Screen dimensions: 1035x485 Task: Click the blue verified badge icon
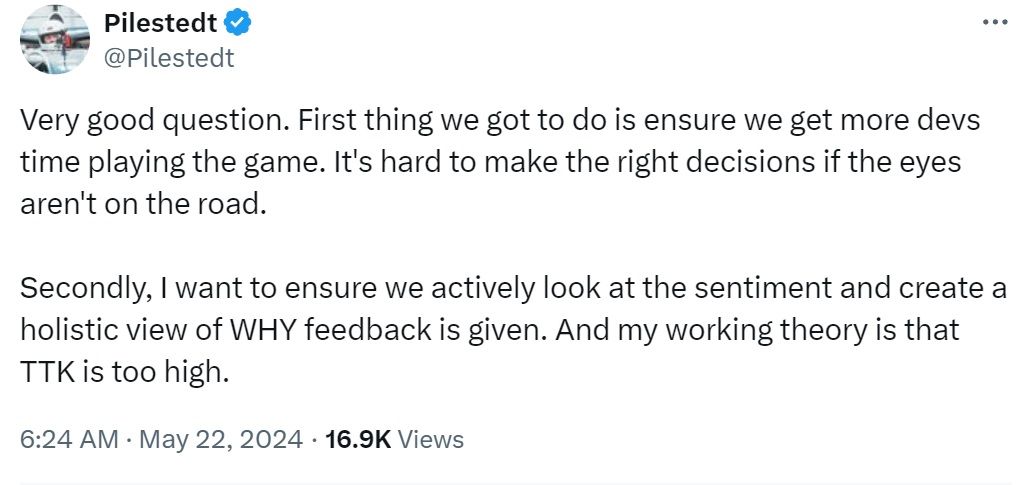tap(236, 21)
